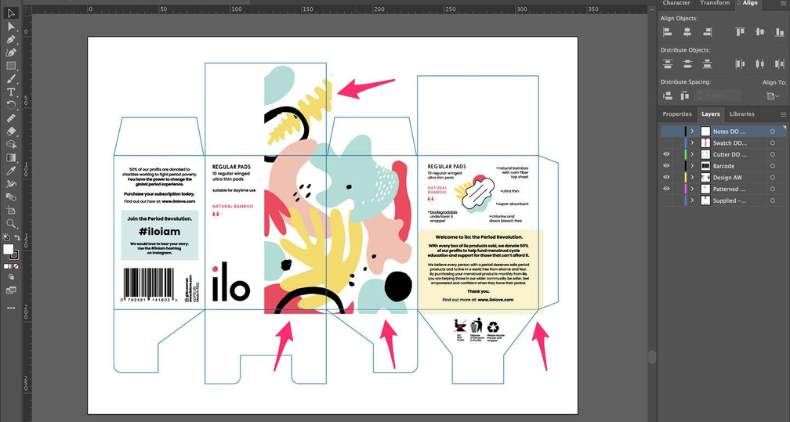This screenshot has height=422, width=790.
Task: Select the Selection tool (black arrow)
Action: 11,13
